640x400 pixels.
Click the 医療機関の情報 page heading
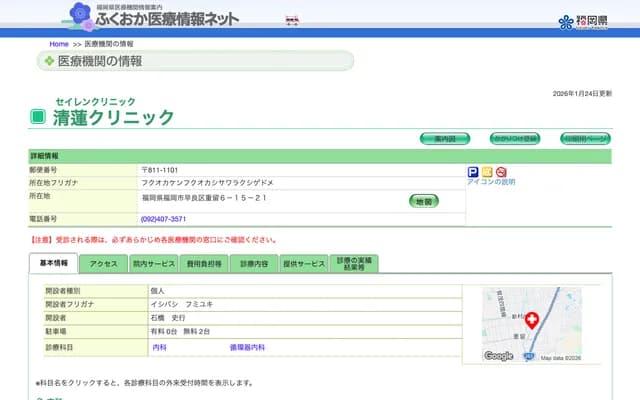(100, 61)
